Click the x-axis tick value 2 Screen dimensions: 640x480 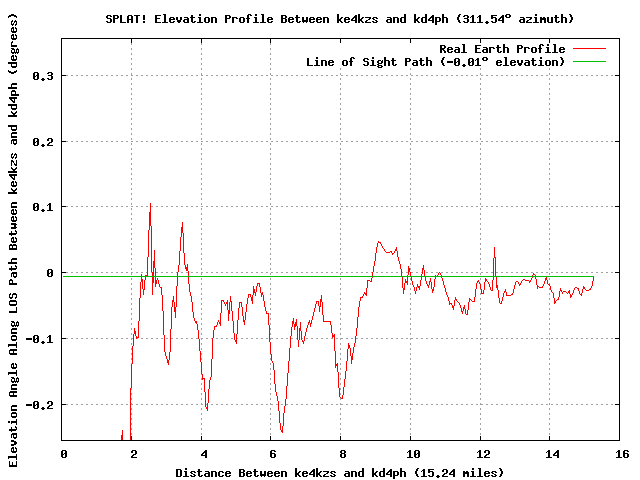[x=133, y=454]
